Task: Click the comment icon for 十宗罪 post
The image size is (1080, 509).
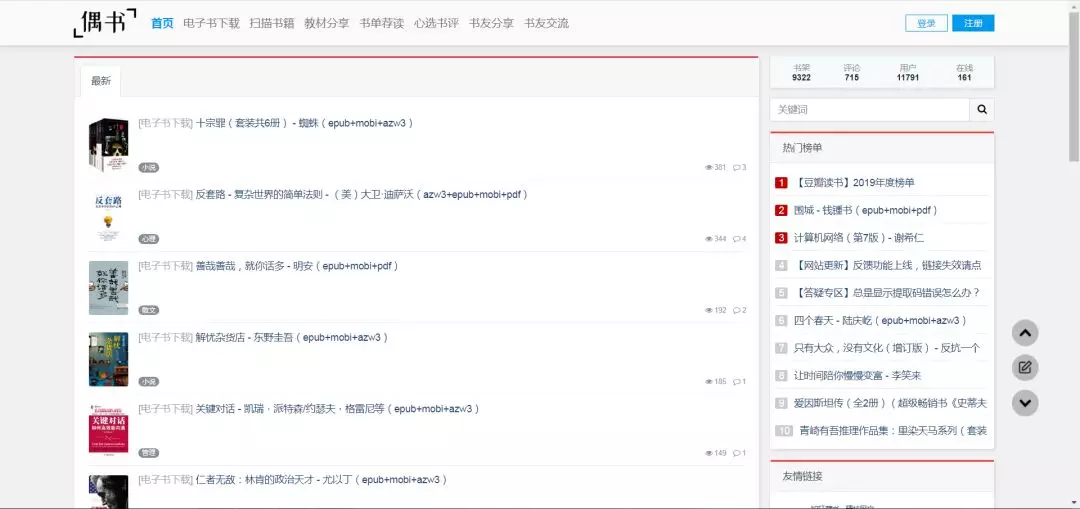Action: coord(736,167)
